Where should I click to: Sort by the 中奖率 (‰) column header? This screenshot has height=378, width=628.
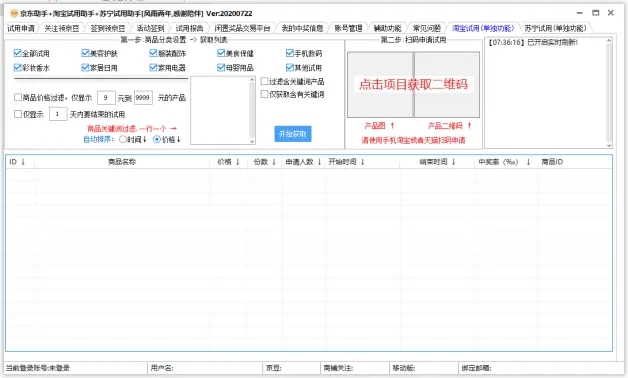(505, 162)
